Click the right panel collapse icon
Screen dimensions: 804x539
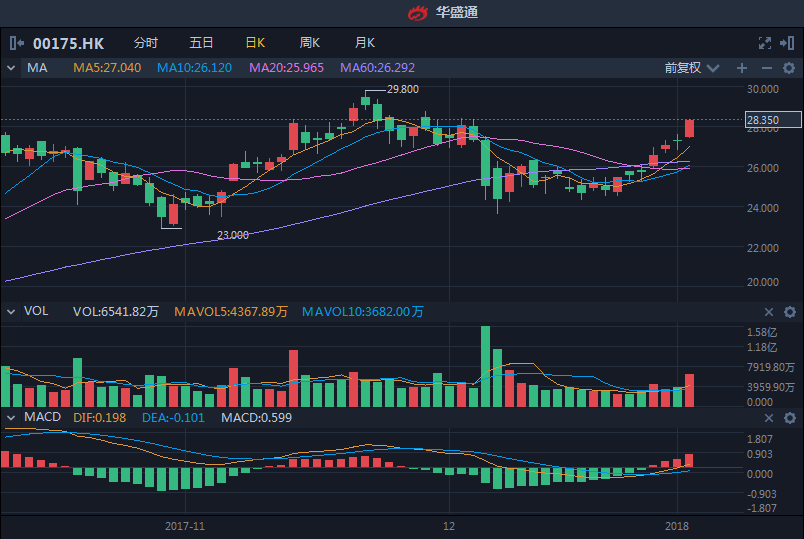tap(789, 43)
